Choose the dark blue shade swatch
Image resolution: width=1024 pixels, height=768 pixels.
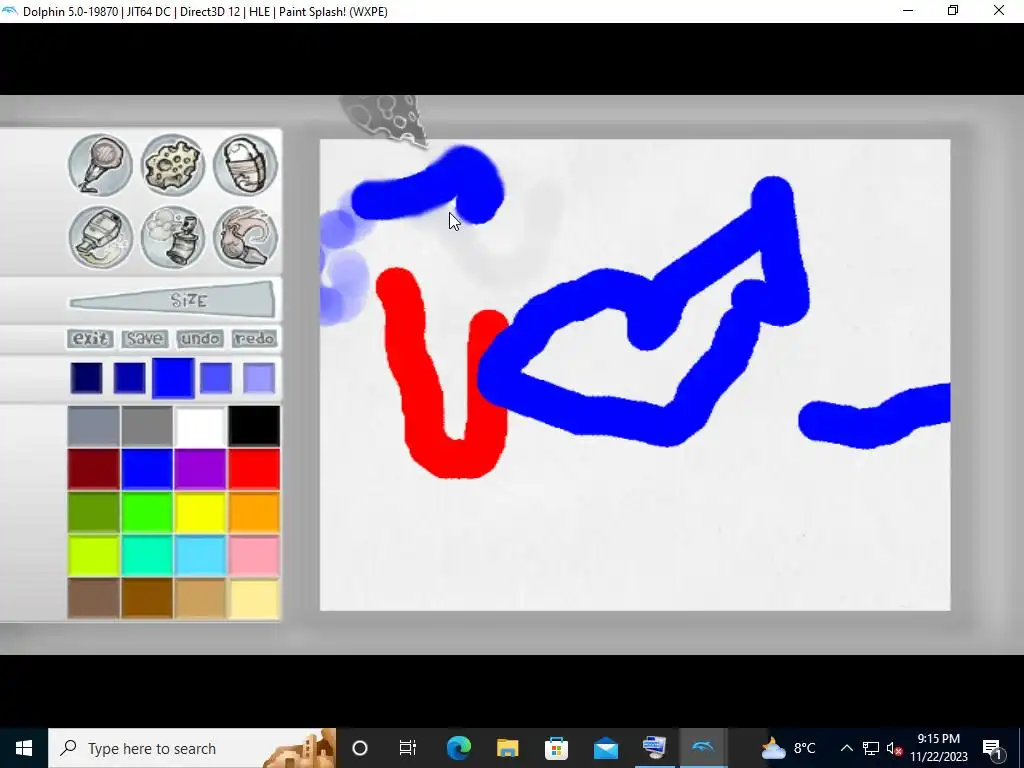(x=129, y=378)
